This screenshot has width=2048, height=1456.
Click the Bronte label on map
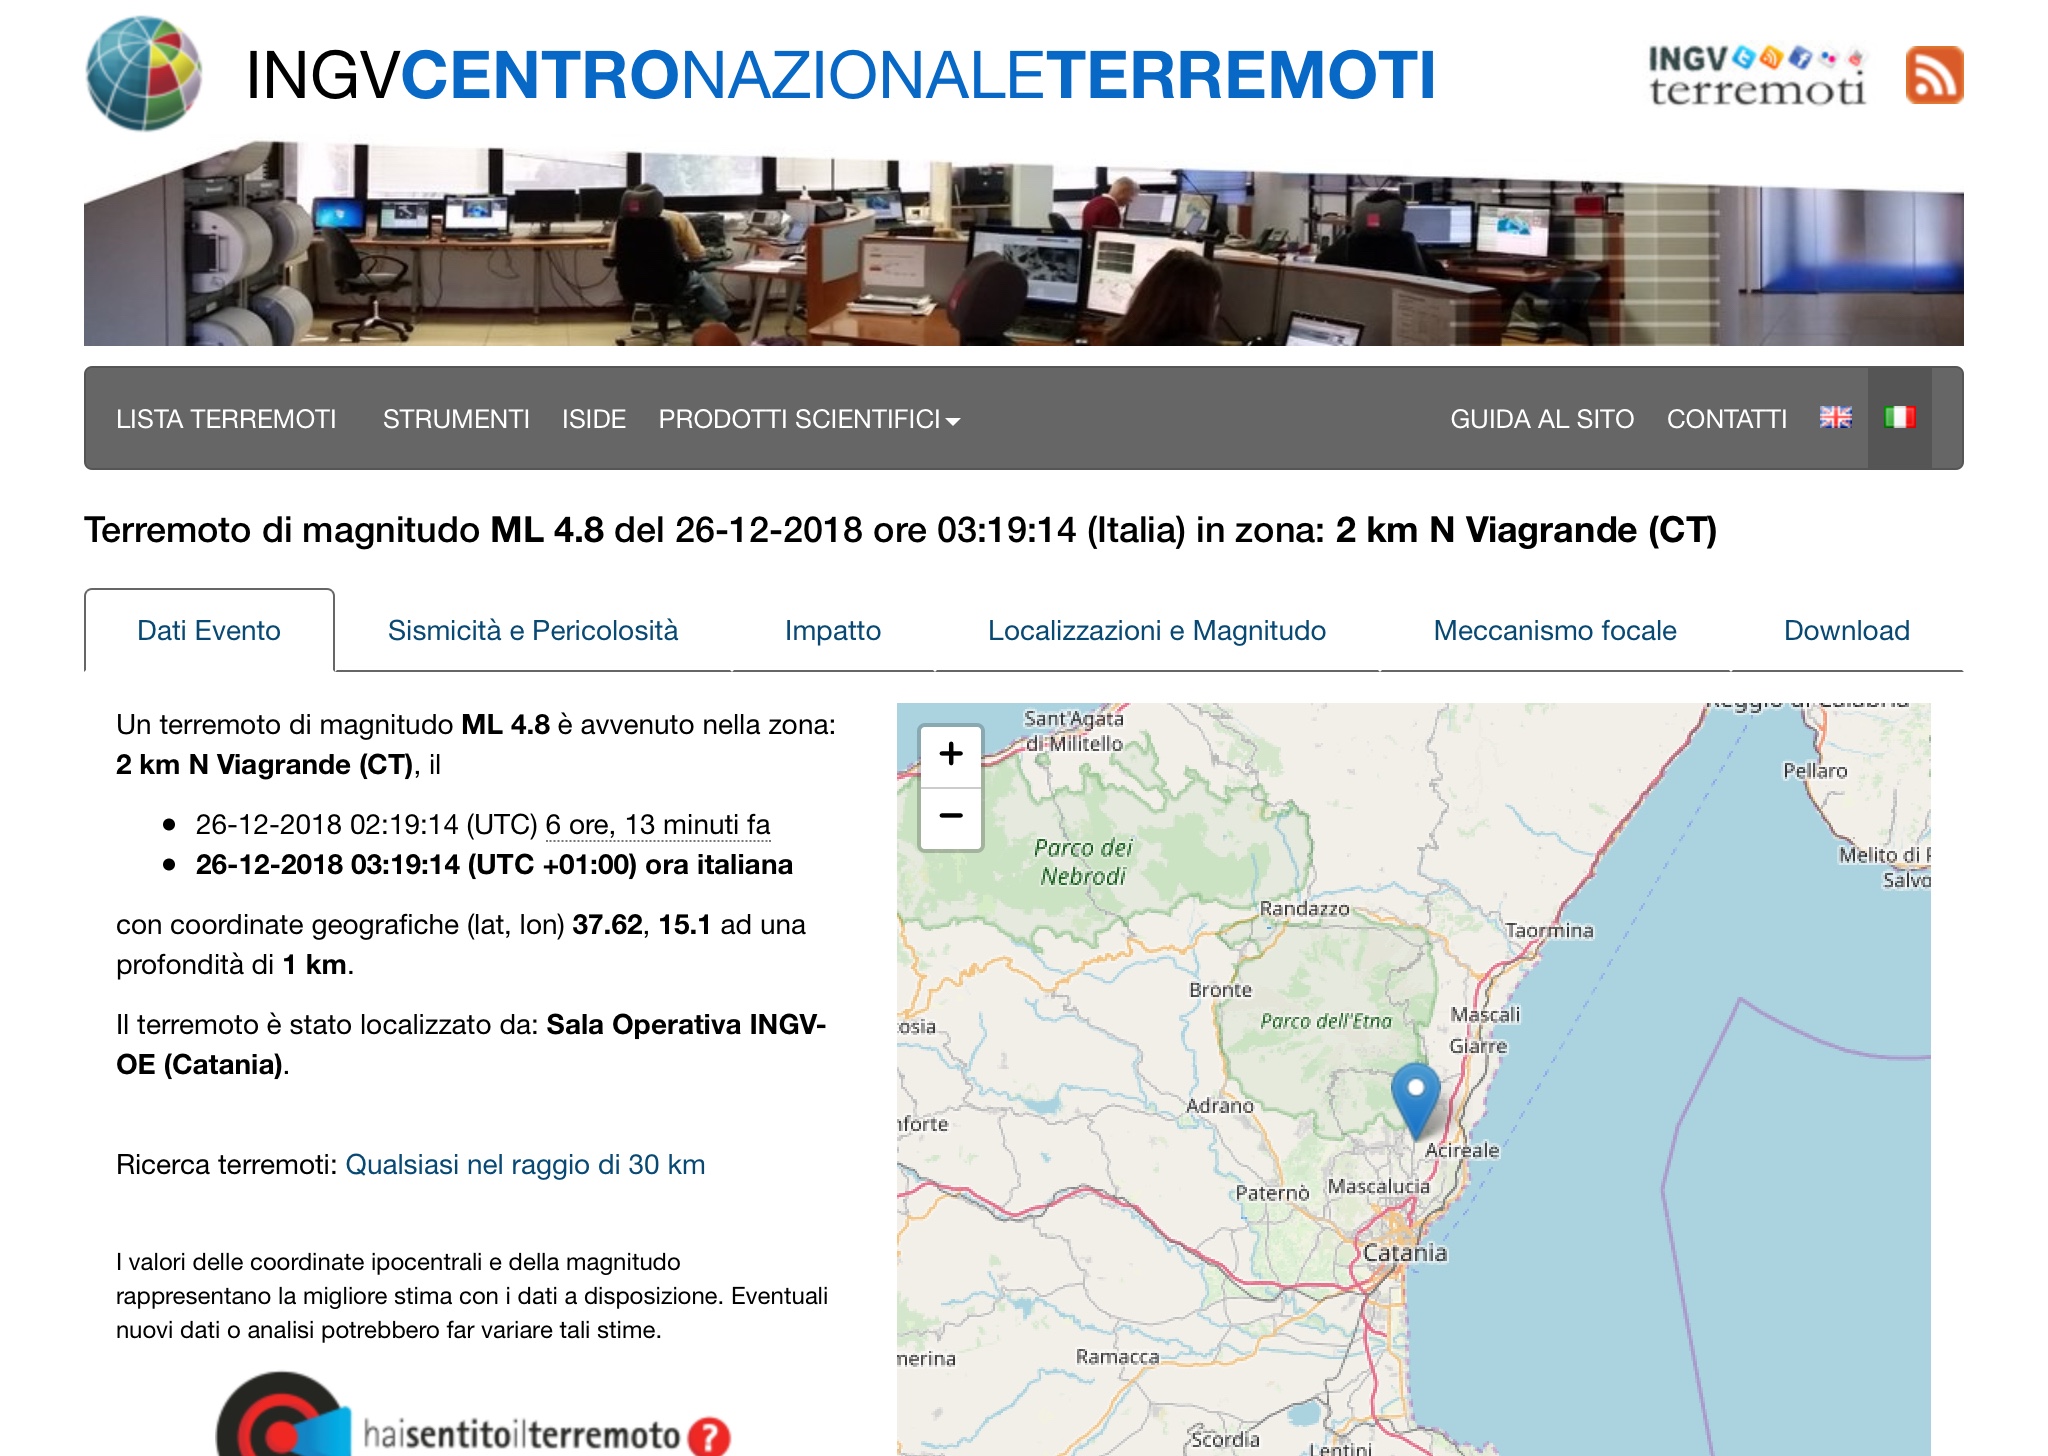(x=1220, y=989)
